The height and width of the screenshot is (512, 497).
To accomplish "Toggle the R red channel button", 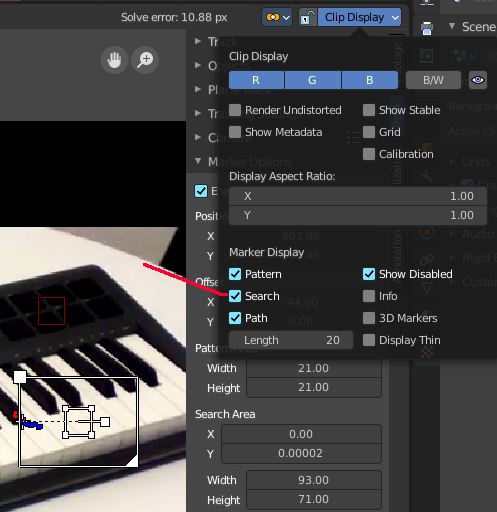I will pyautogui.click(x=256, y=80).
